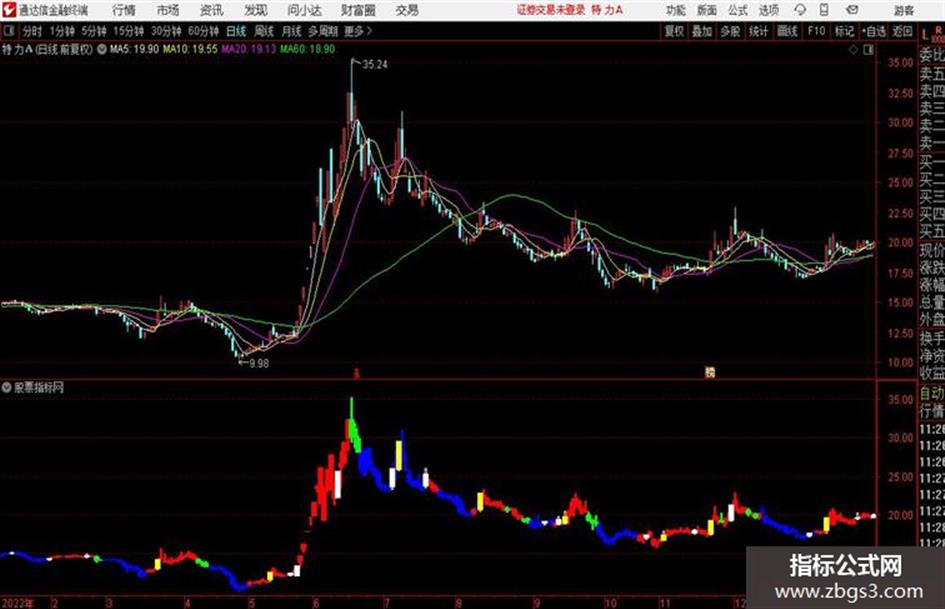Switch to 分时 chart period

(32, 31)
